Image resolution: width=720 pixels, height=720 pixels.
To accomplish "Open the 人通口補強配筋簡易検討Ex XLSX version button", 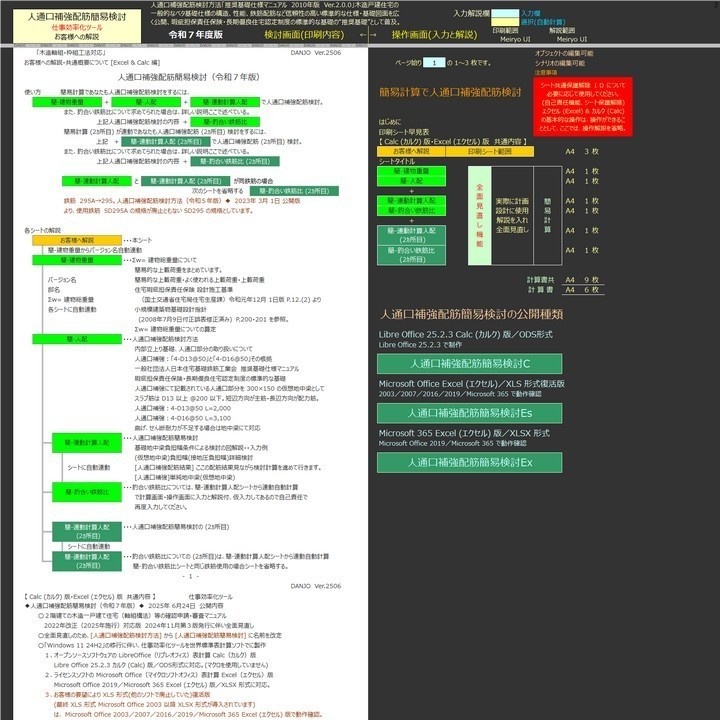I will pyautogui.click(x=469, y=462).
